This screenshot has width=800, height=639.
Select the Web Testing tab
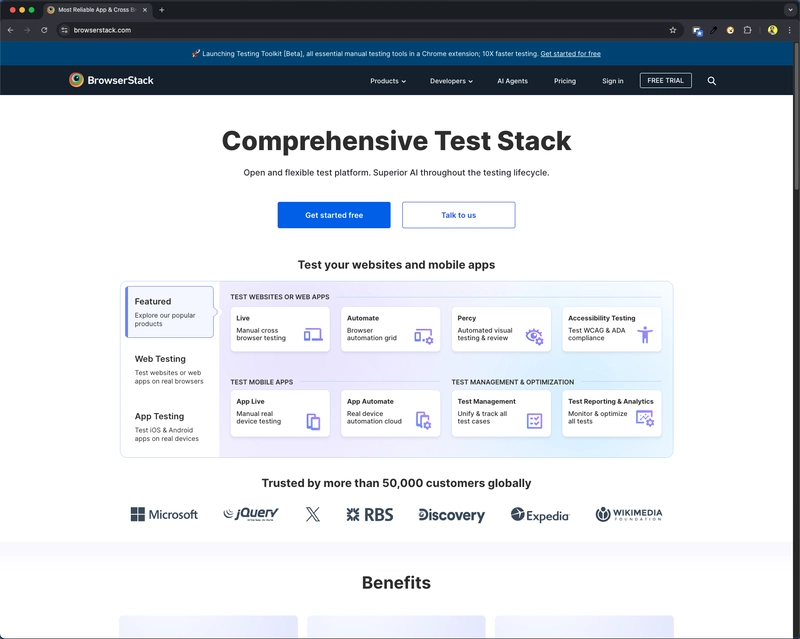point(169,369)
